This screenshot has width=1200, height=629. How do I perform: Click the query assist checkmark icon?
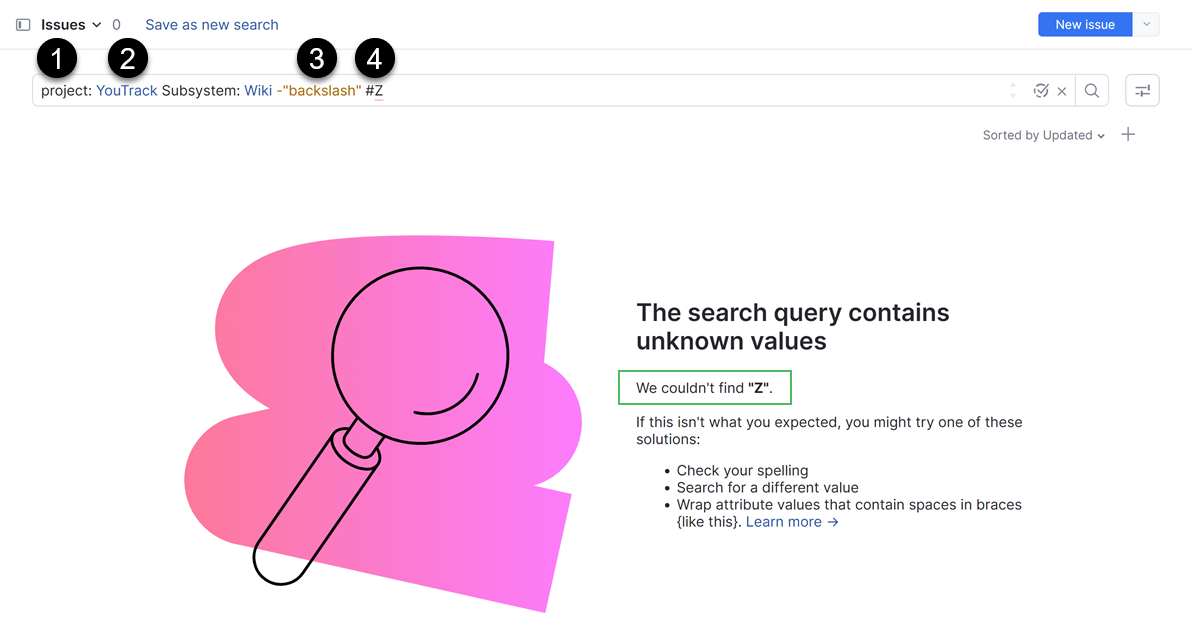[1041, 91]
